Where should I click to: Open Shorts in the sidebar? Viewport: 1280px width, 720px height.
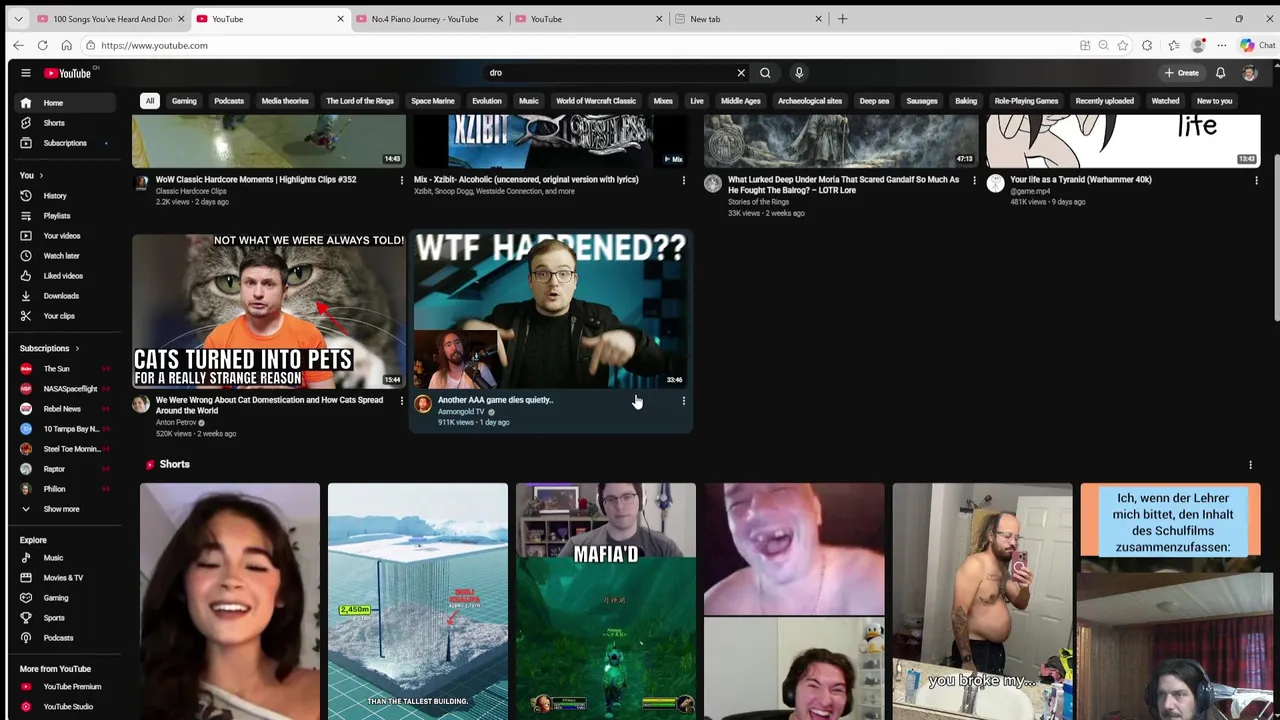[64, 123]
